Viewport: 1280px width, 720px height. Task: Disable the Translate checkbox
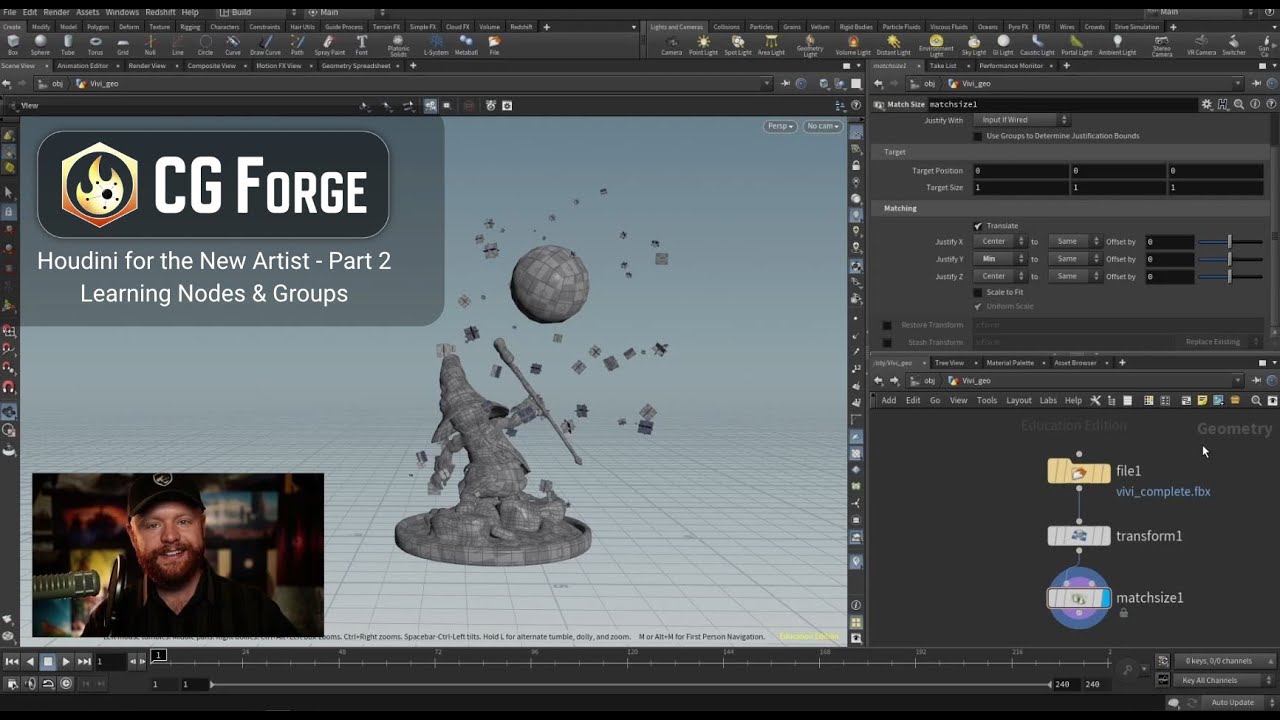[x=978, y=226]
